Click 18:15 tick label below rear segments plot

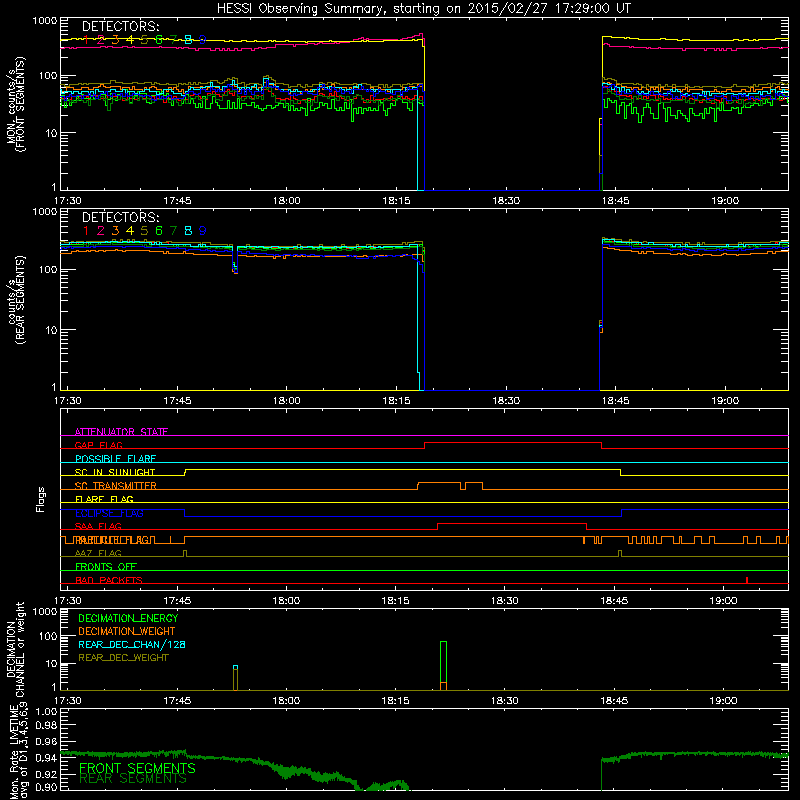(x=396, y=401)
